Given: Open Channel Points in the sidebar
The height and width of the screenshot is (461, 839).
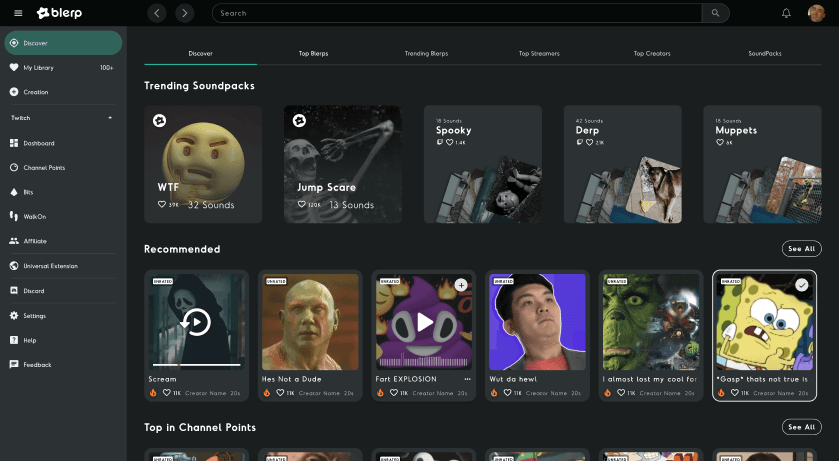Looking at the screenshot, I should (63, 167).
